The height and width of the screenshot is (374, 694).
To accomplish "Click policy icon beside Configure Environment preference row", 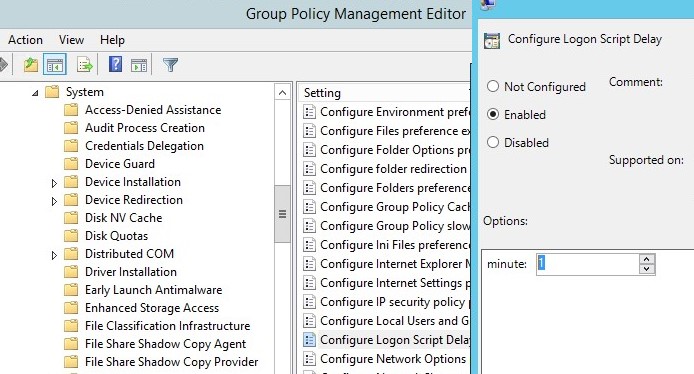I will tap(309, 112).
